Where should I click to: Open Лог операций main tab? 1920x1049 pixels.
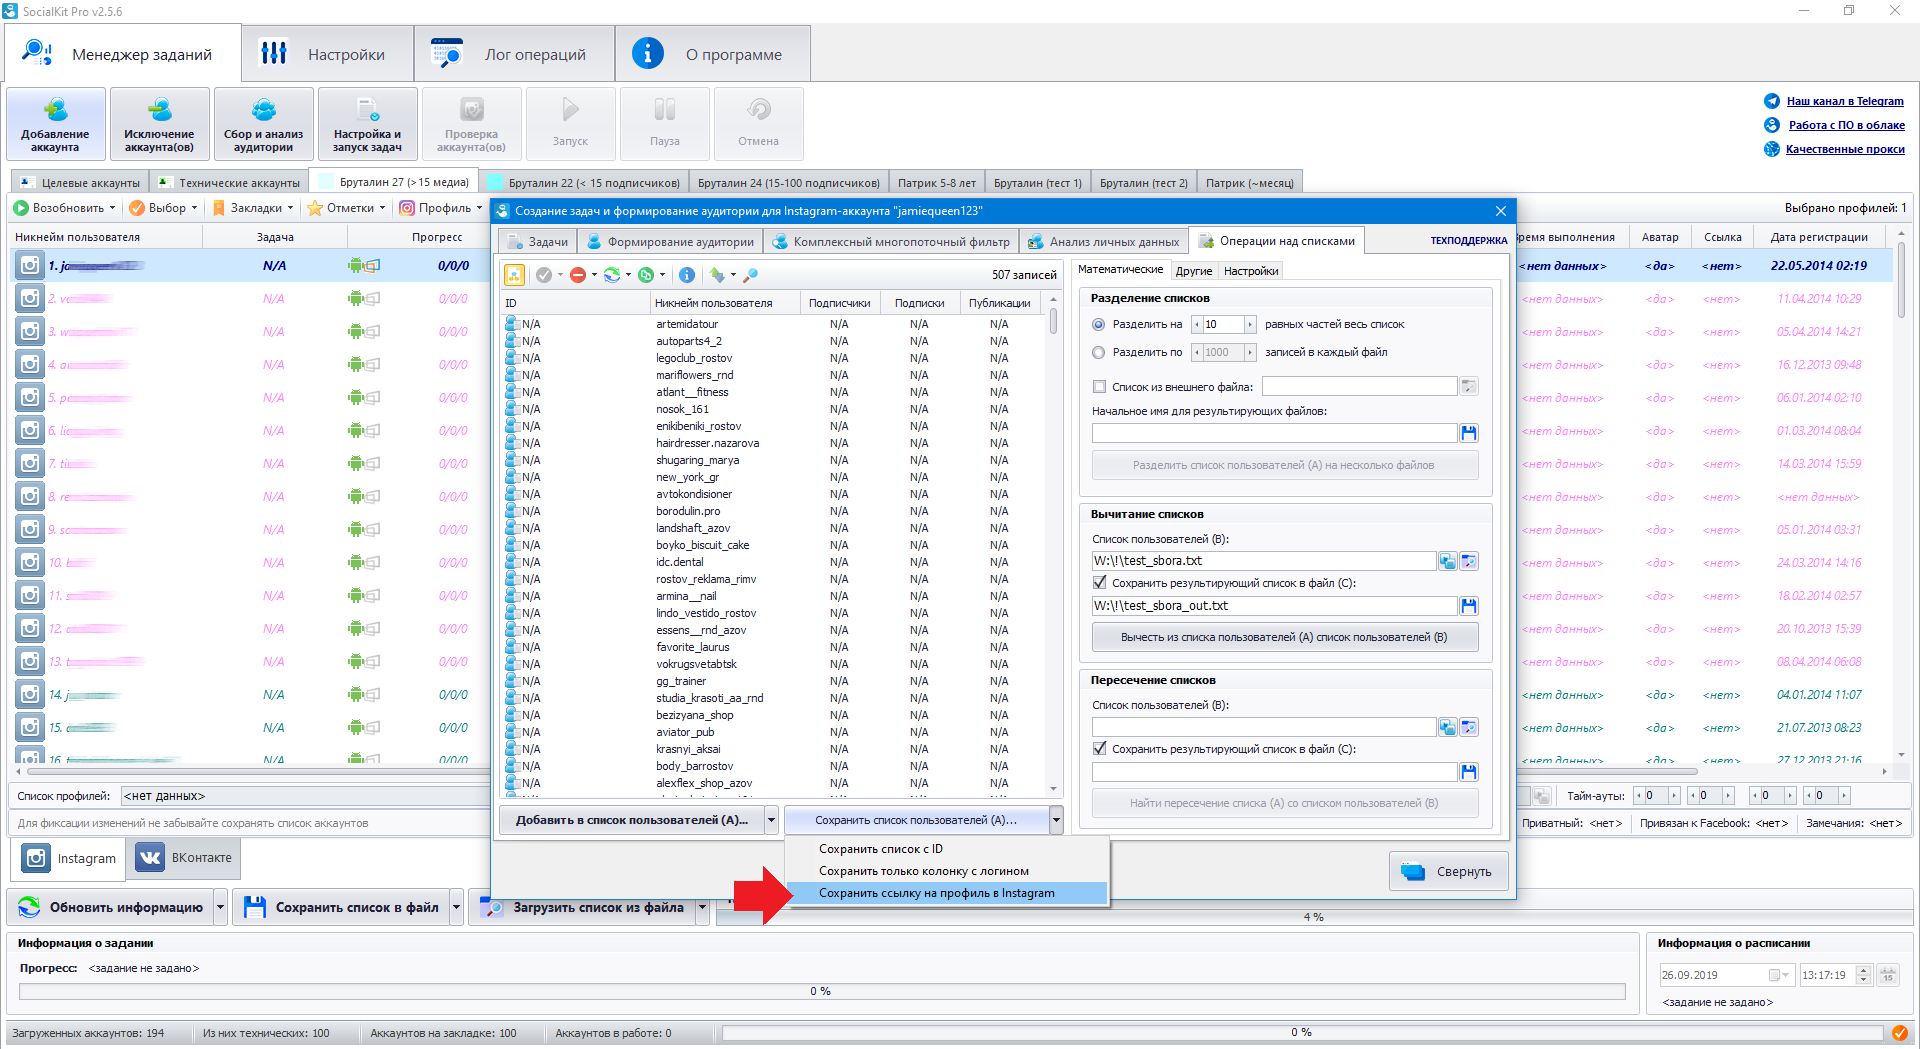515,54
